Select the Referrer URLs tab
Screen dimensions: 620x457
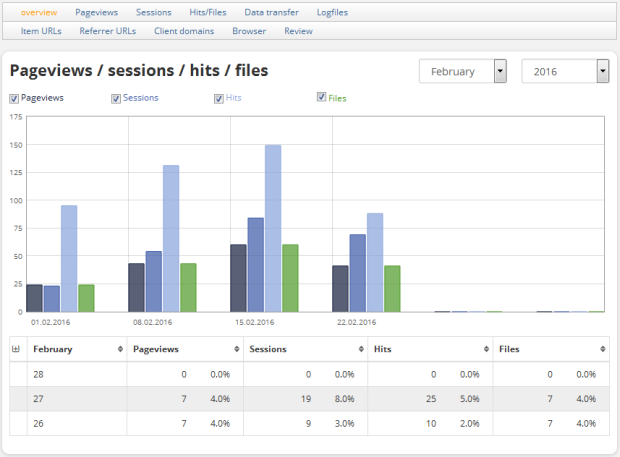pyautogui.click(x=107, y=31)
